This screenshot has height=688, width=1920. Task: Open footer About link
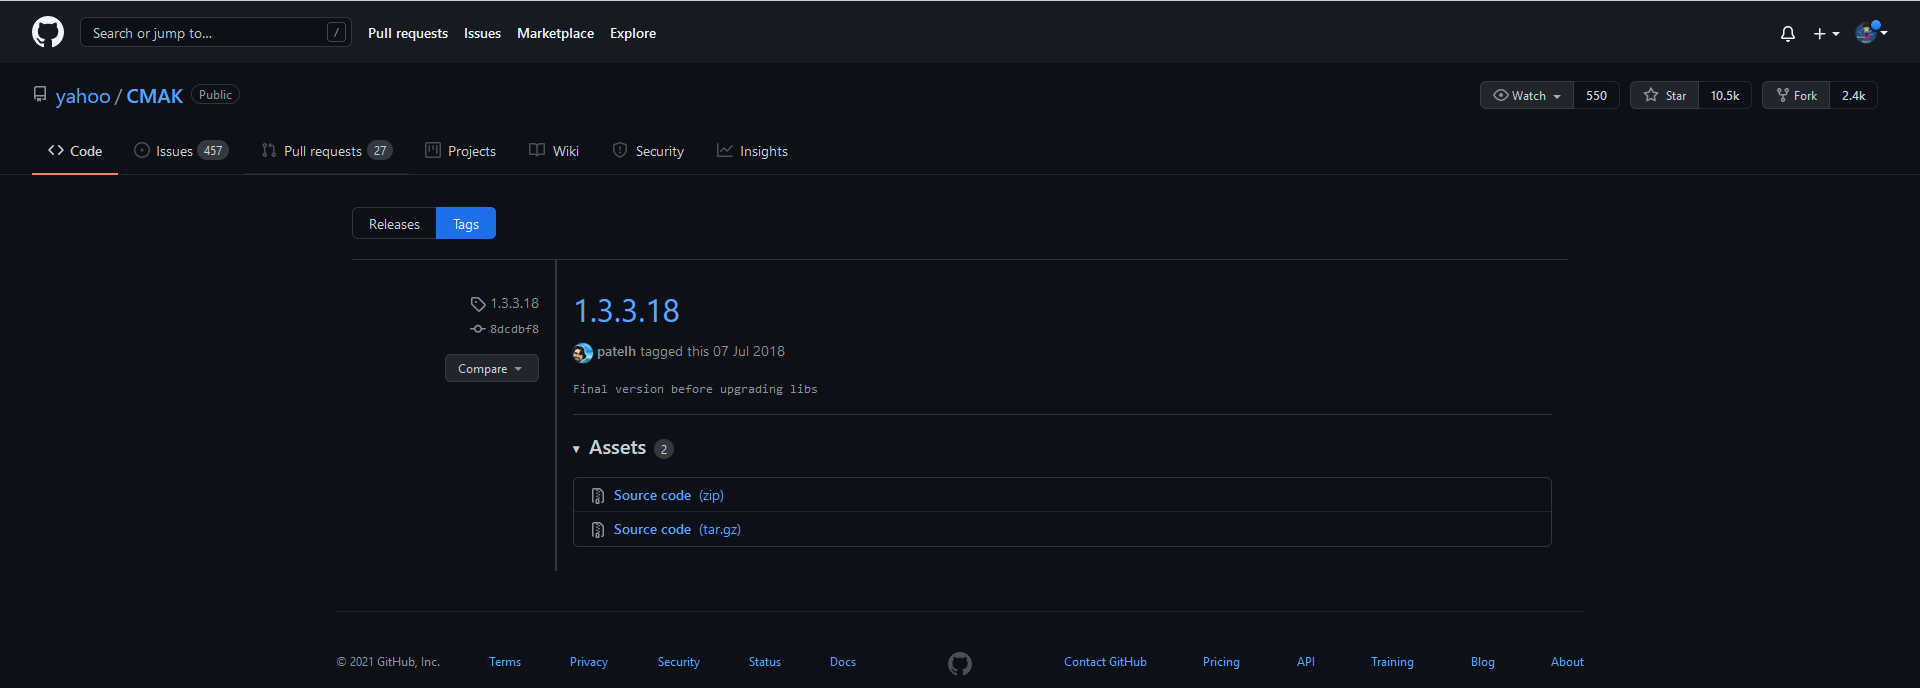coord(1567,662)
